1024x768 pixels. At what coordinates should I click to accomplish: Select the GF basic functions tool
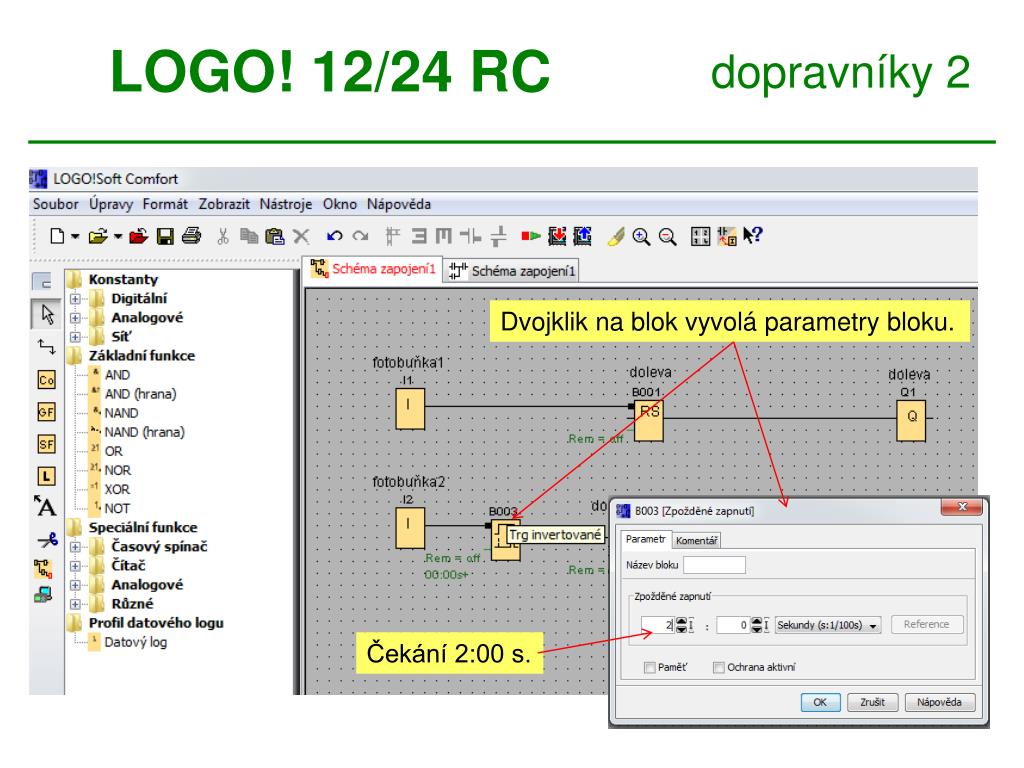pyautogui.click(x=46, y=412)
